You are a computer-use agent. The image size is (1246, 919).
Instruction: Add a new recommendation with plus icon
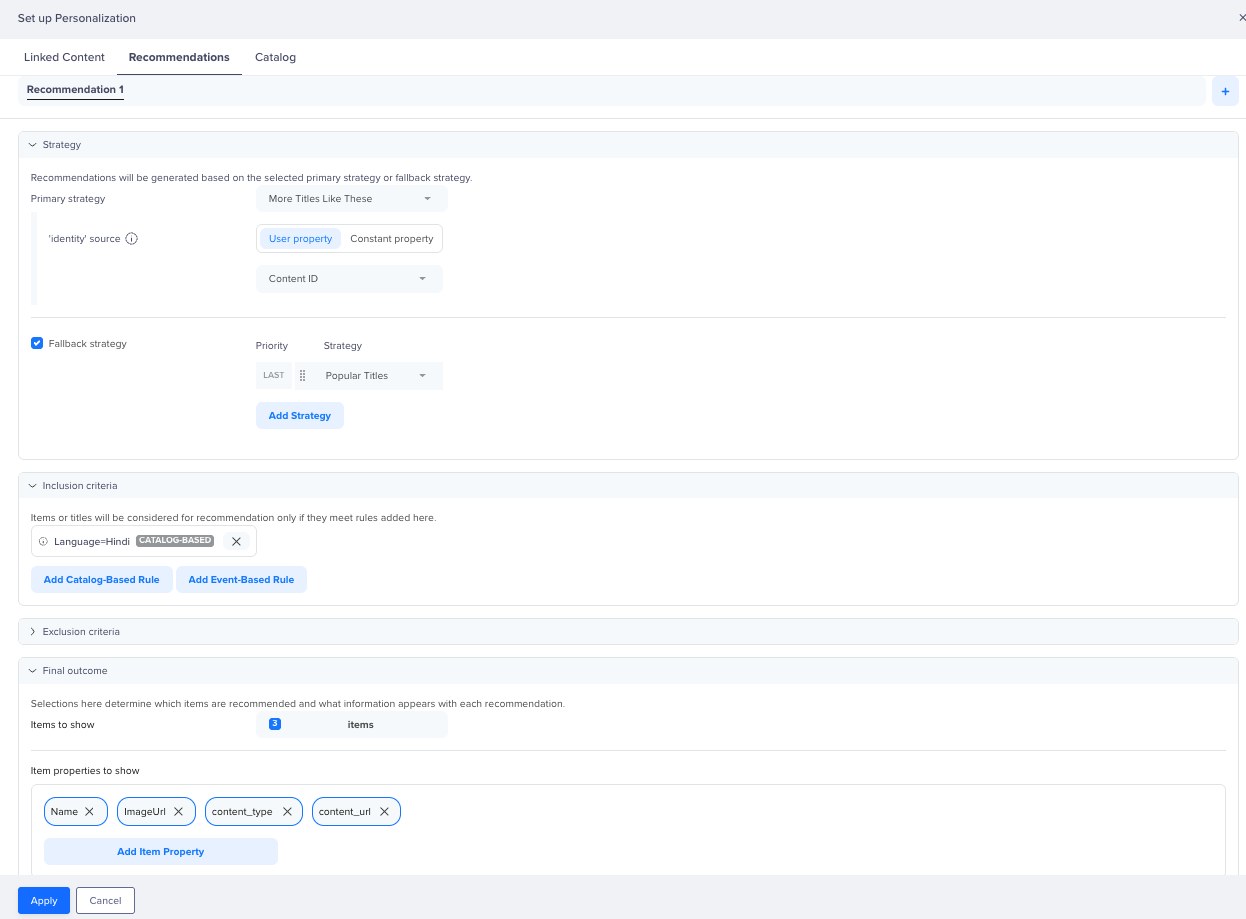1225,91
